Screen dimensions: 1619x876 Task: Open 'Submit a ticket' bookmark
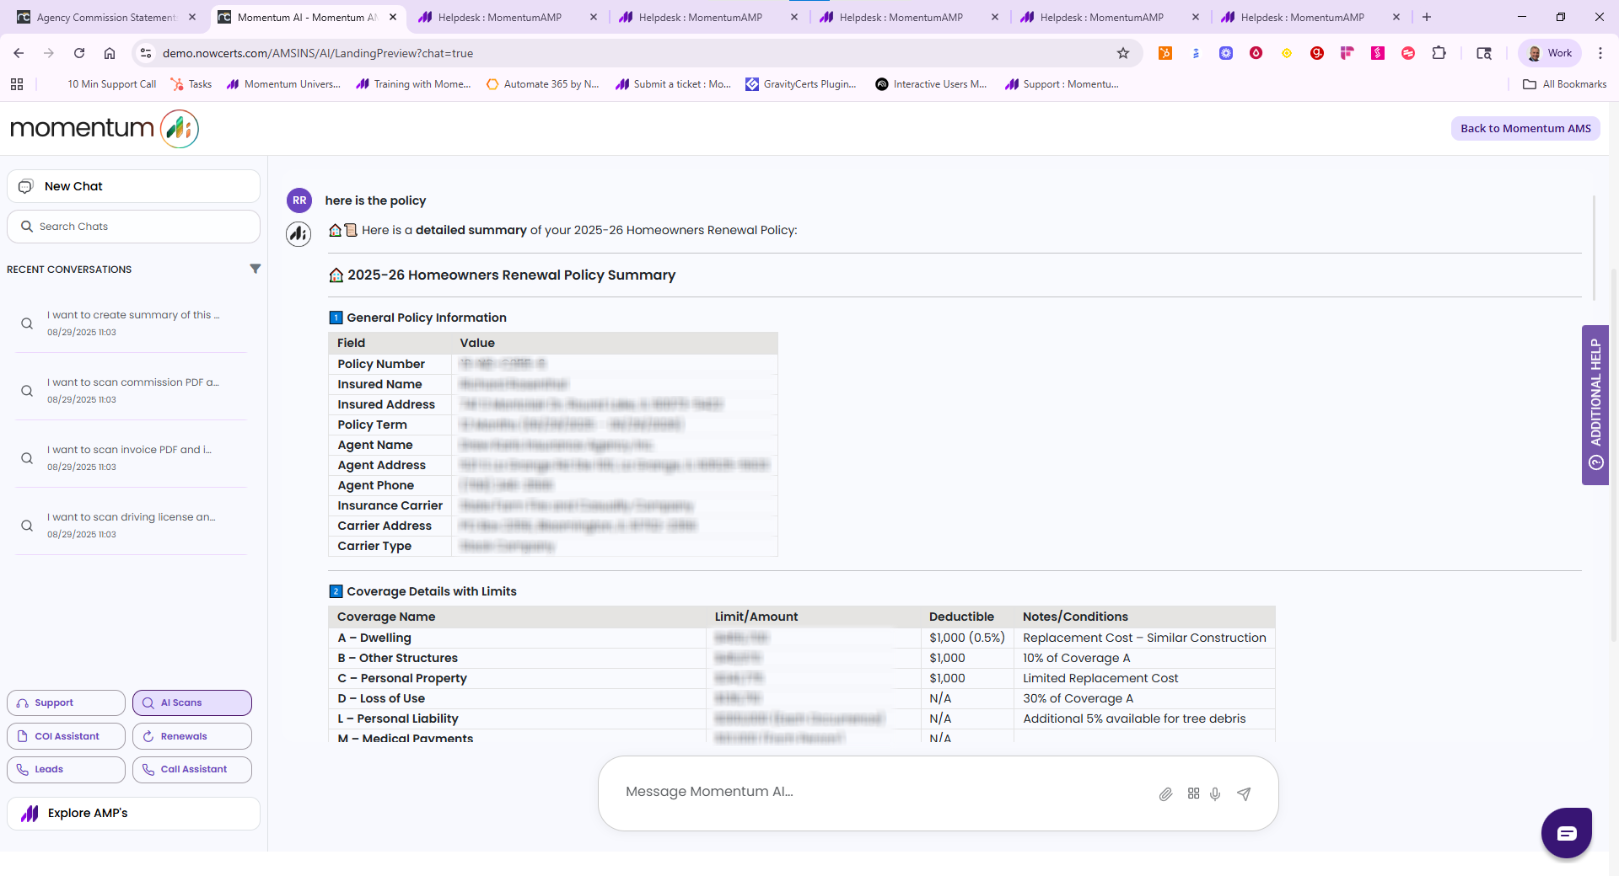coord(673,84)
